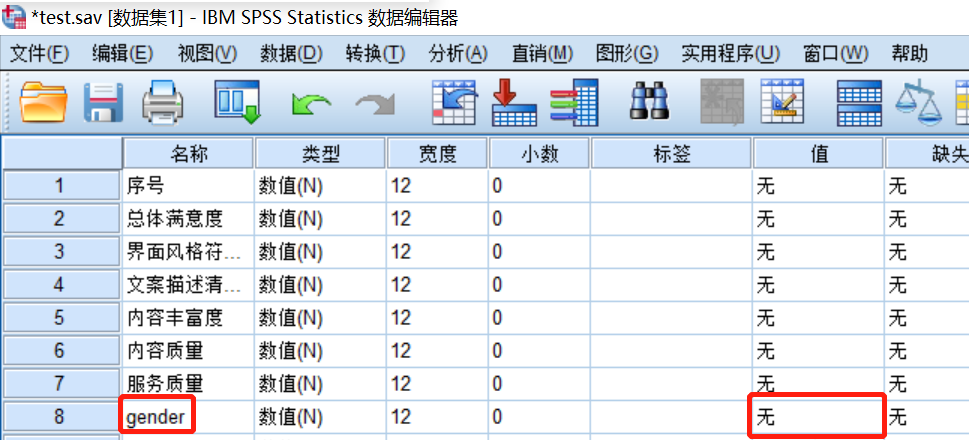Open the 图形(G) menu

point(627,54)
